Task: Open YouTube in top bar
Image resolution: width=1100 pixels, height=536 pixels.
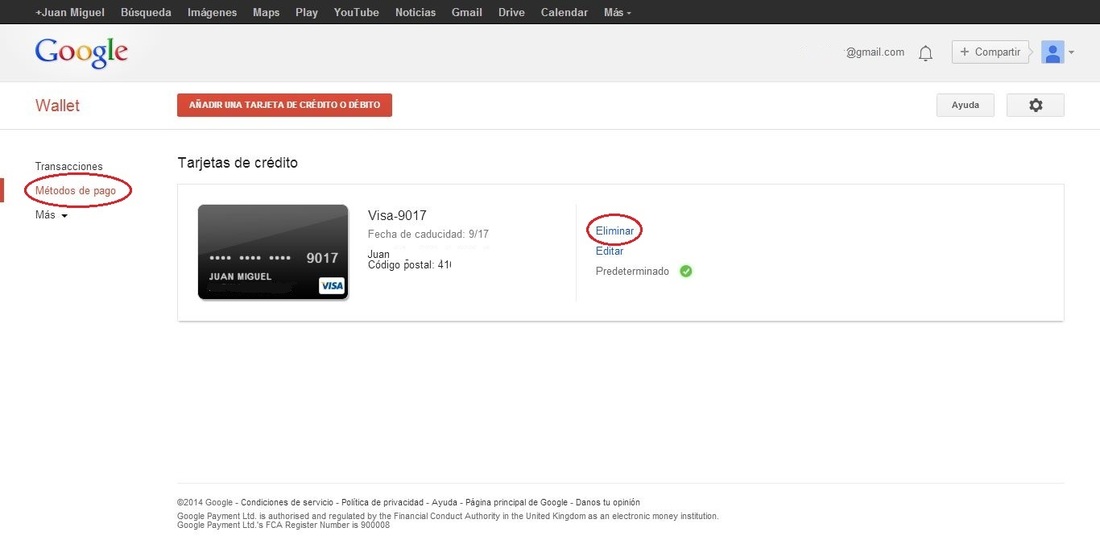Action: pyautogui.click(x=356, y=13)
